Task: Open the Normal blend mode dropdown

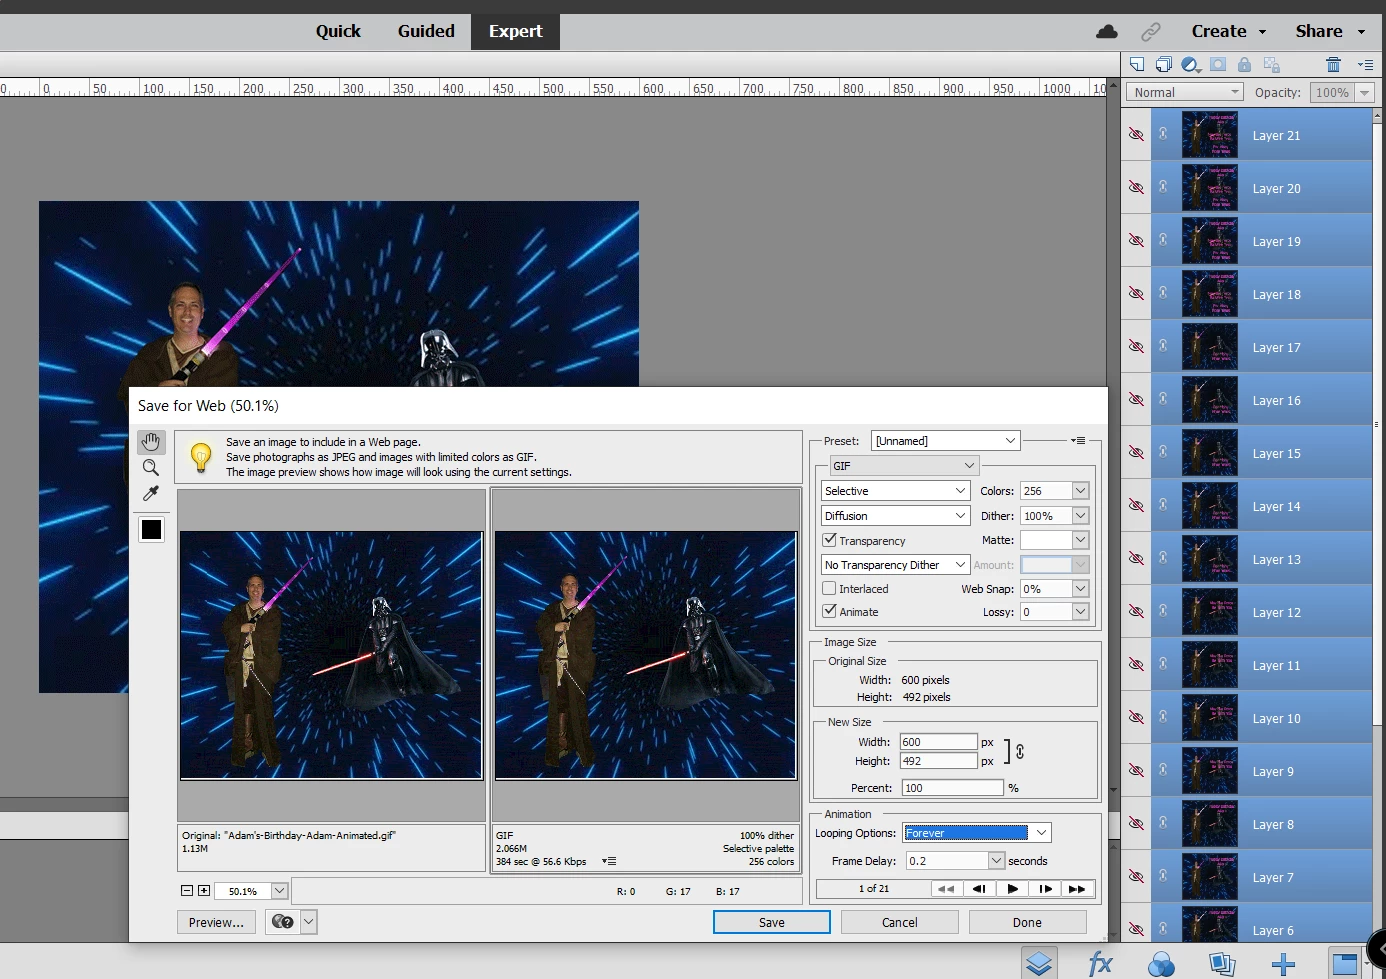Action: [1184, 92]
